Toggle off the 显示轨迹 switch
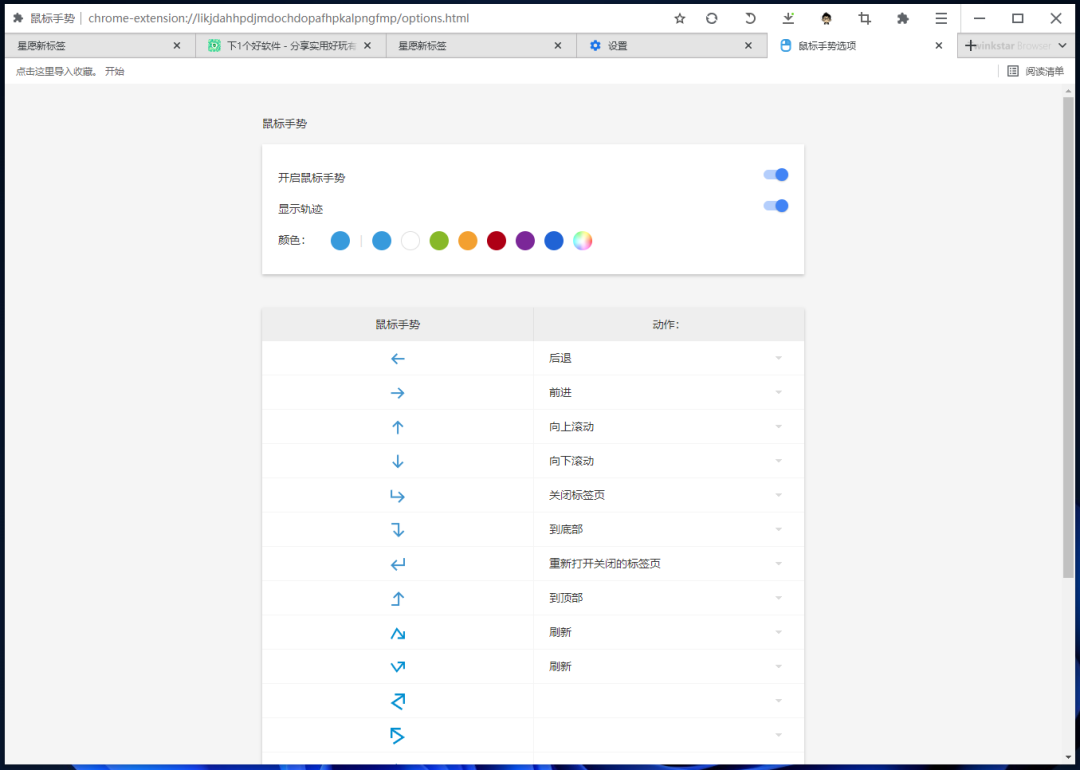 pyautogui.click(x=775, y=206)
